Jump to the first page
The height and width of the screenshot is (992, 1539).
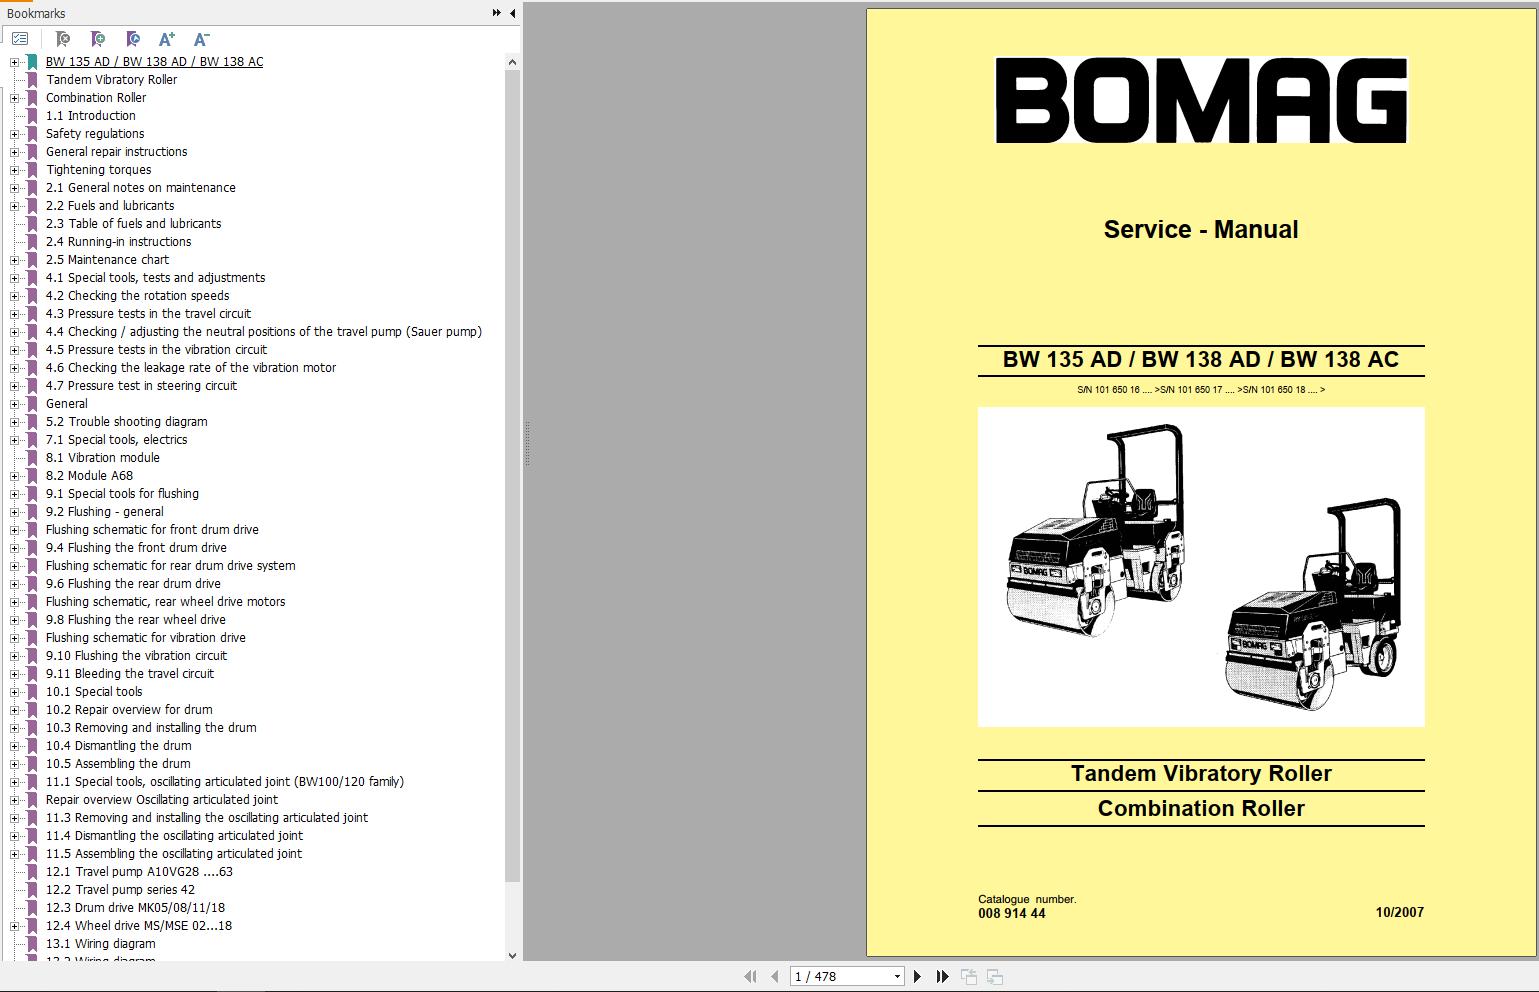[x=750, y=976]
